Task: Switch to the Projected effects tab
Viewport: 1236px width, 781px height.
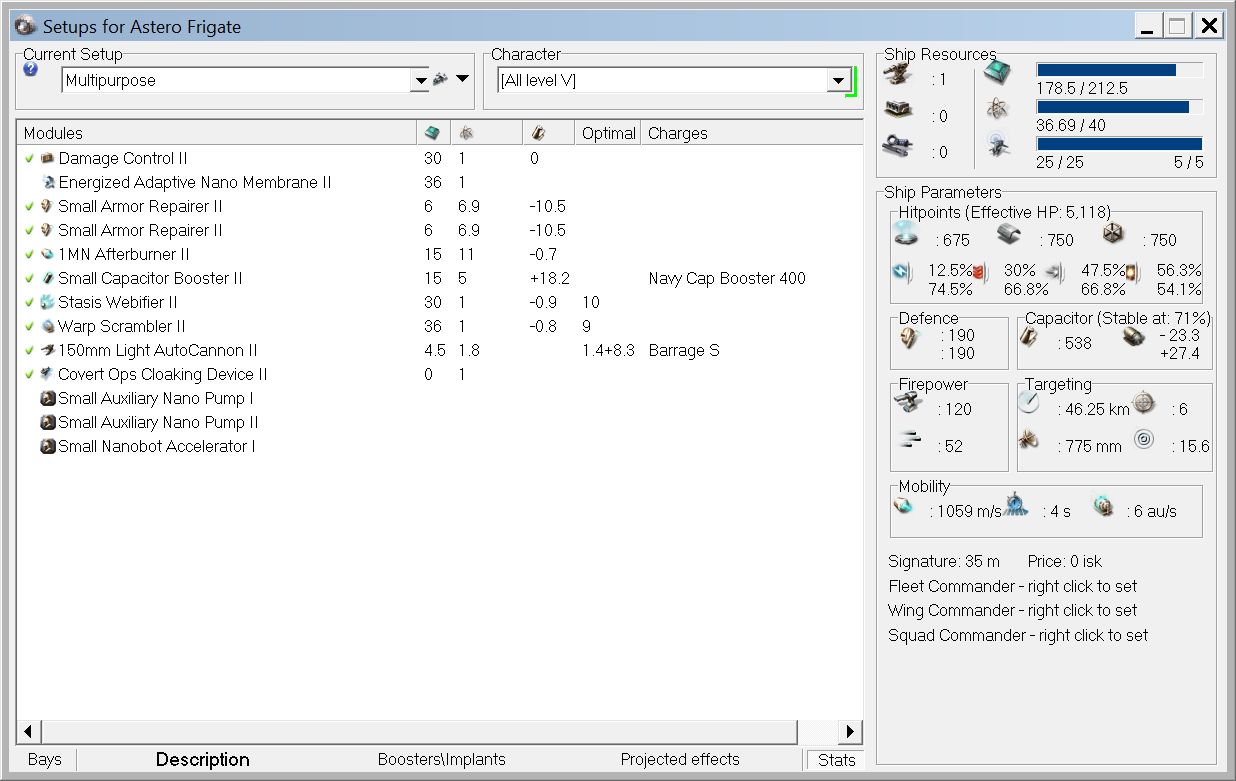Action: (x=680, y=760)
